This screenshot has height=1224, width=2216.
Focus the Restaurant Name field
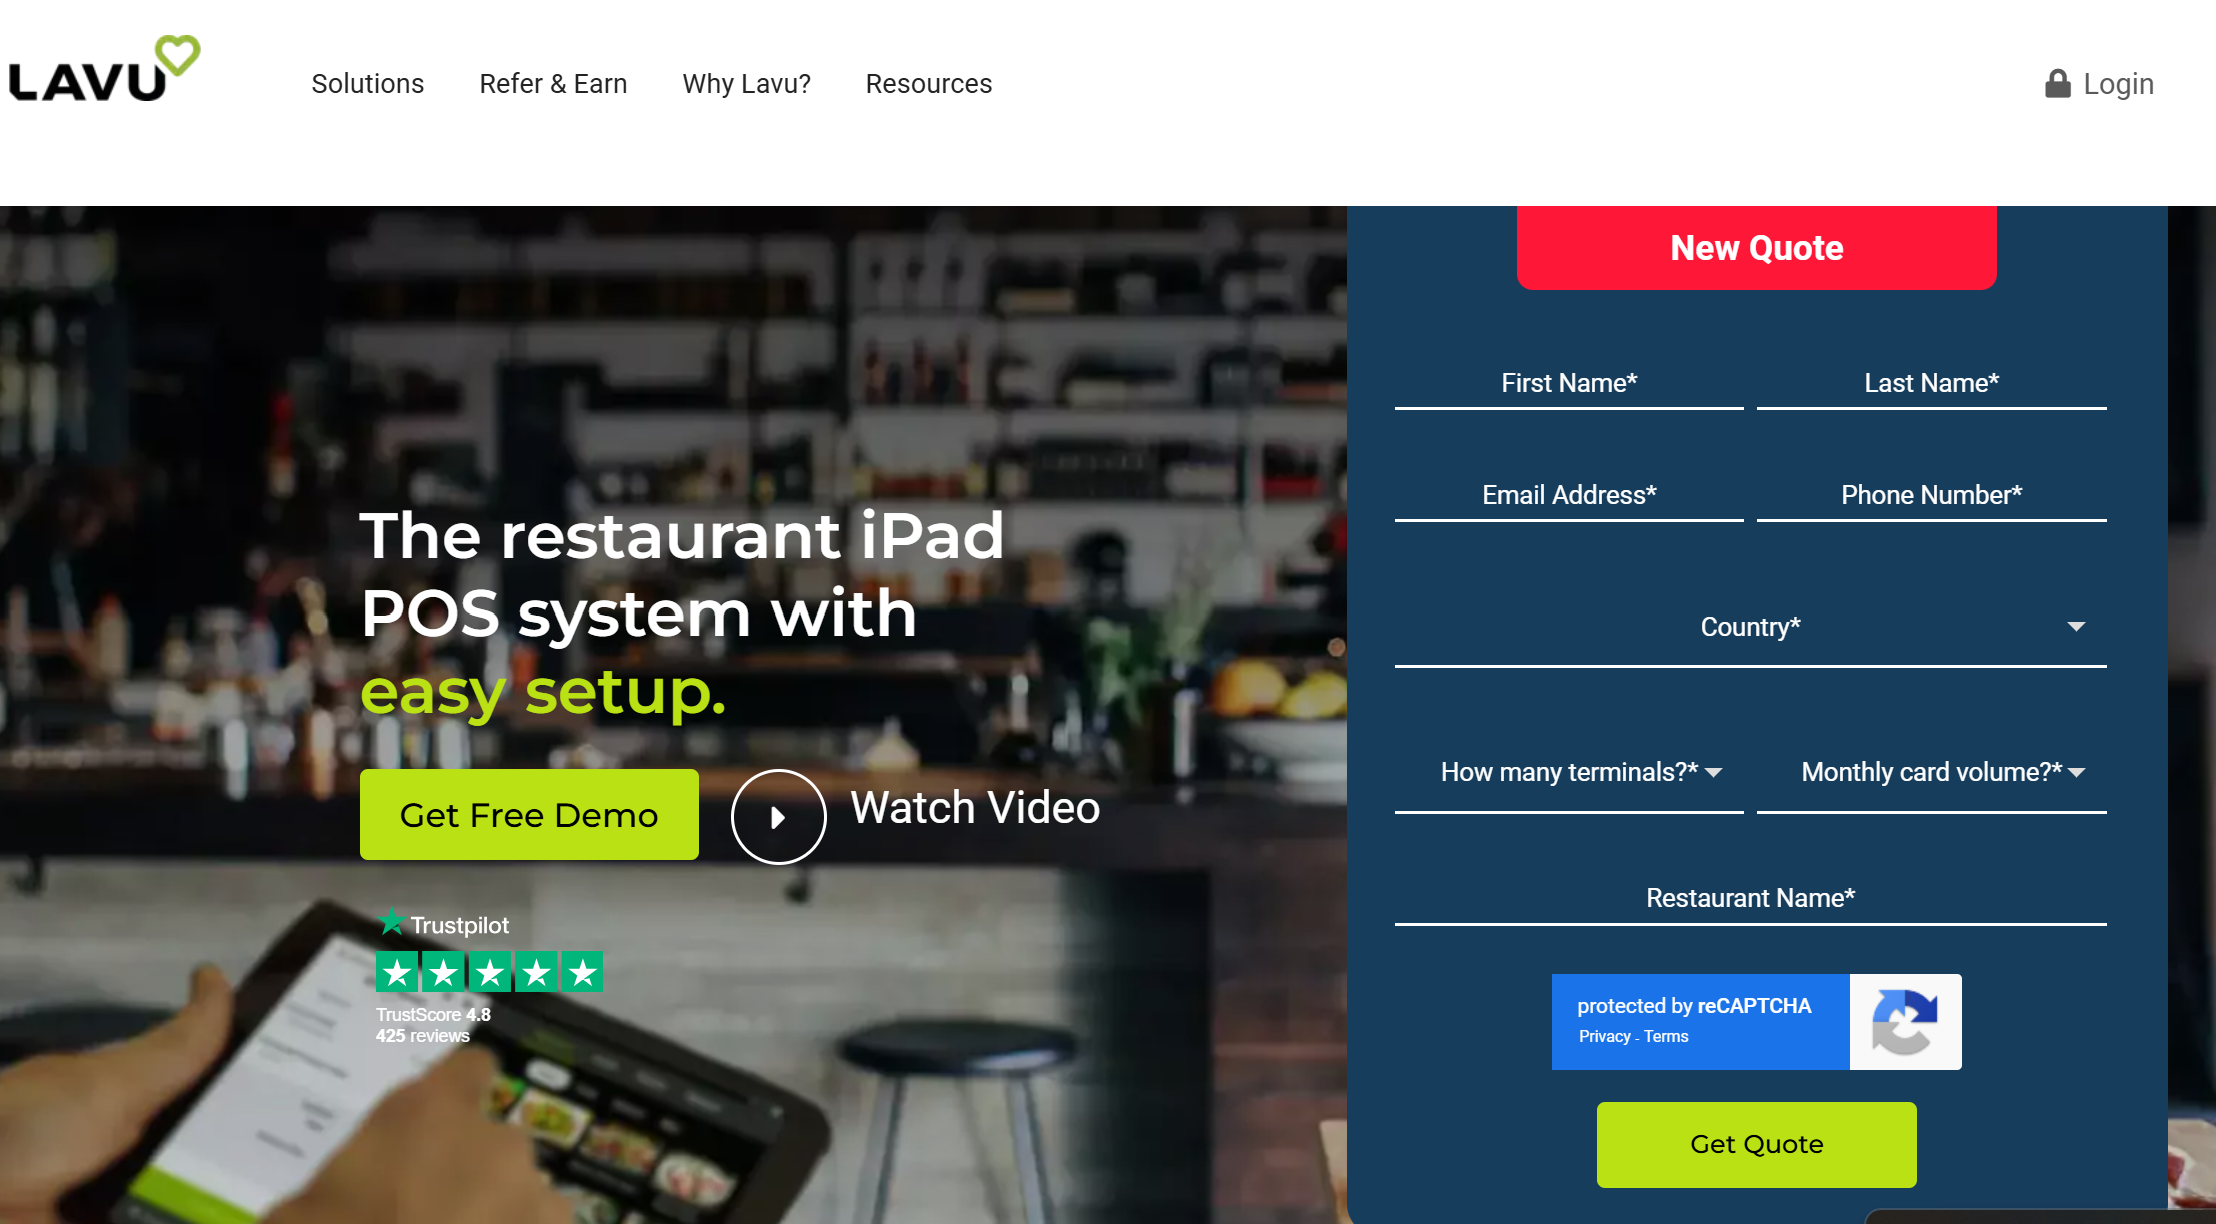tap(1750, 899)
